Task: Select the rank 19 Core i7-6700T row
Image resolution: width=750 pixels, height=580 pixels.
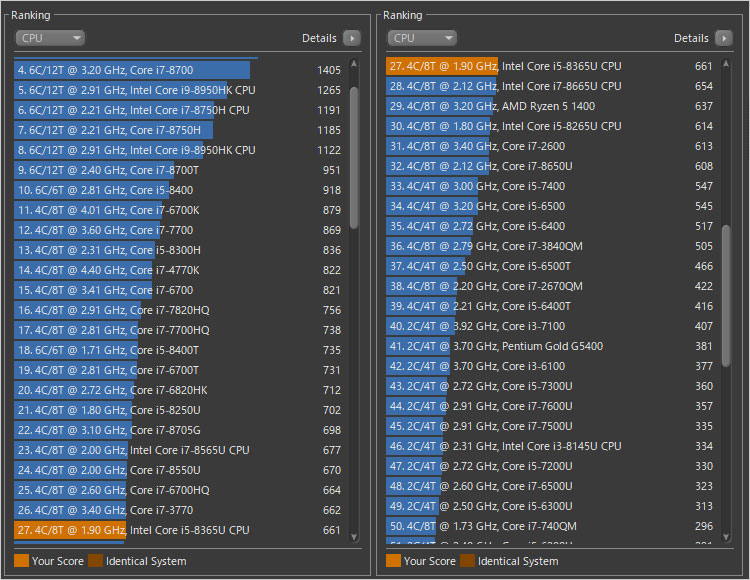Action: tap(178, 370)
